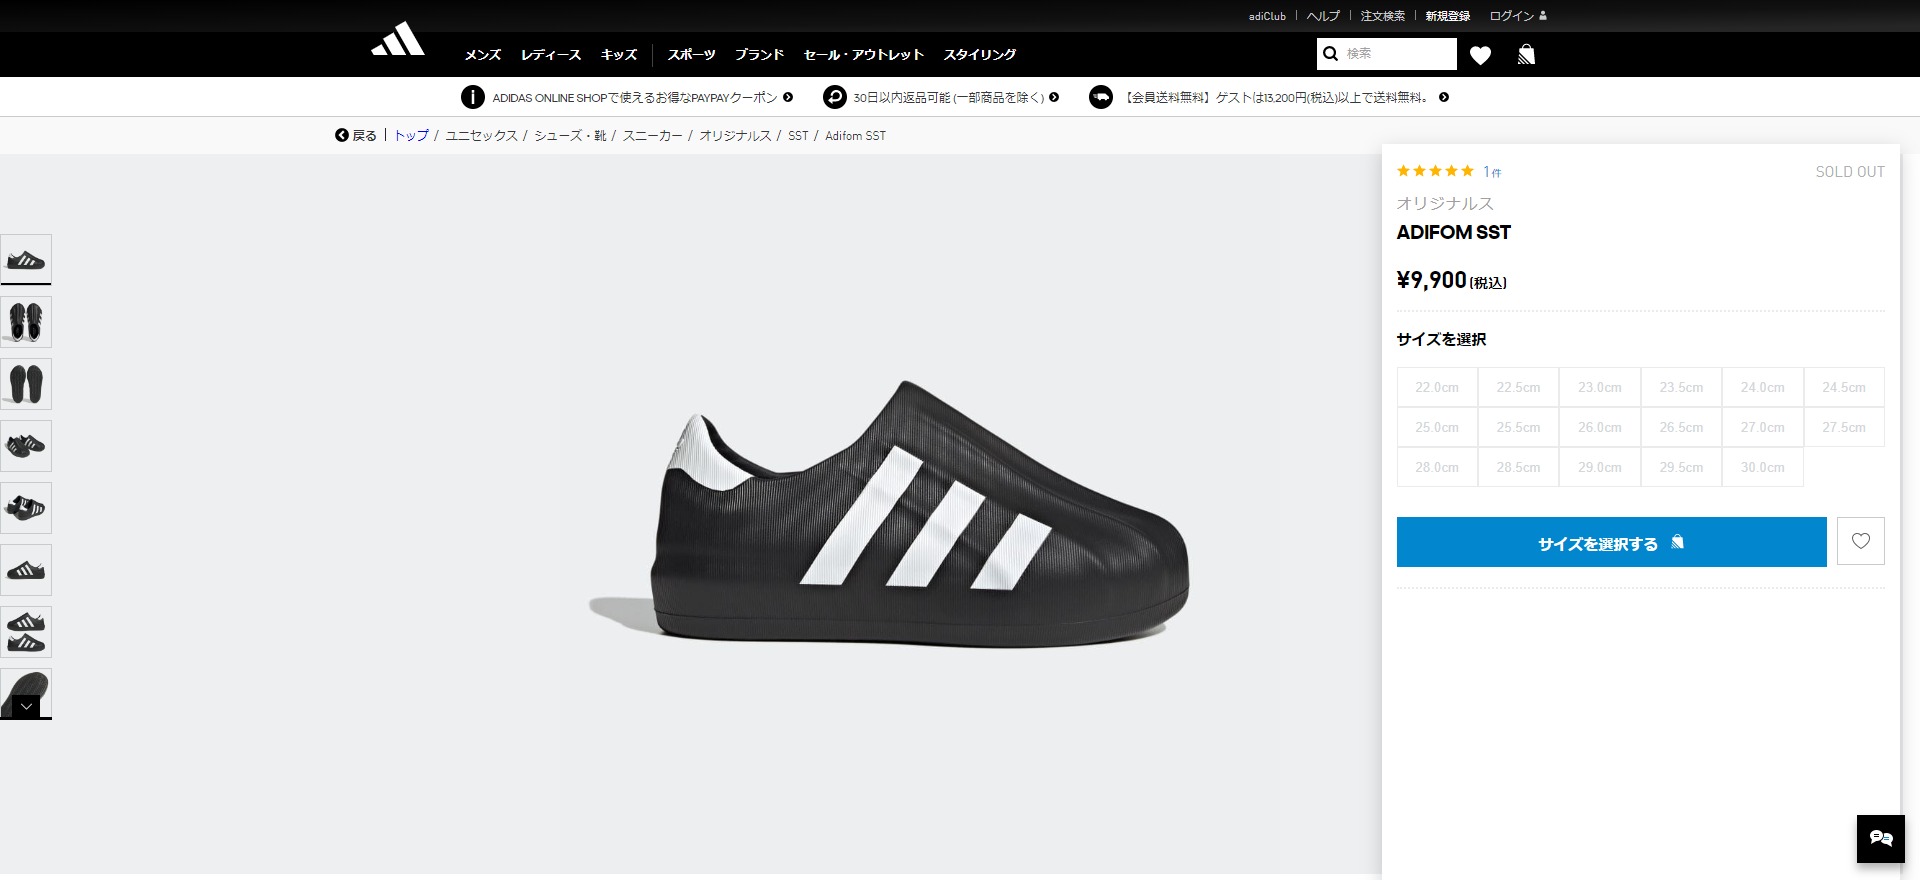Select the top-view pair thumbnail
Screen dimensions: 1920x880
[x=26, y=322]
